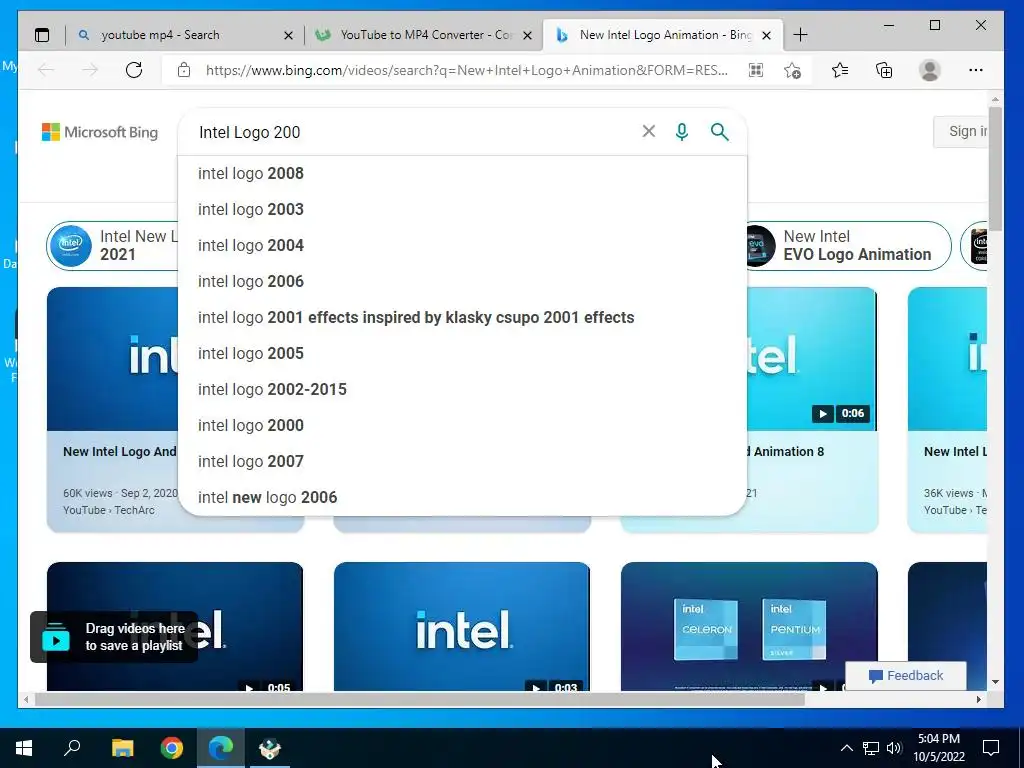
Task: Select the Intel New Logo 2021 chip
Action: [112, 246]
